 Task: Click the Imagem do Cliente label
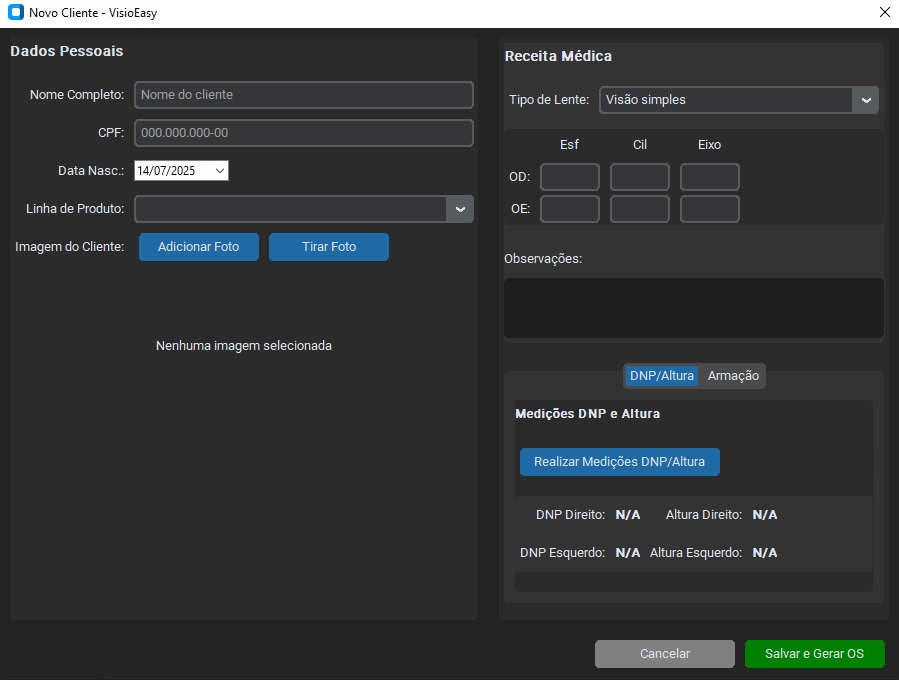coord(69,247)
